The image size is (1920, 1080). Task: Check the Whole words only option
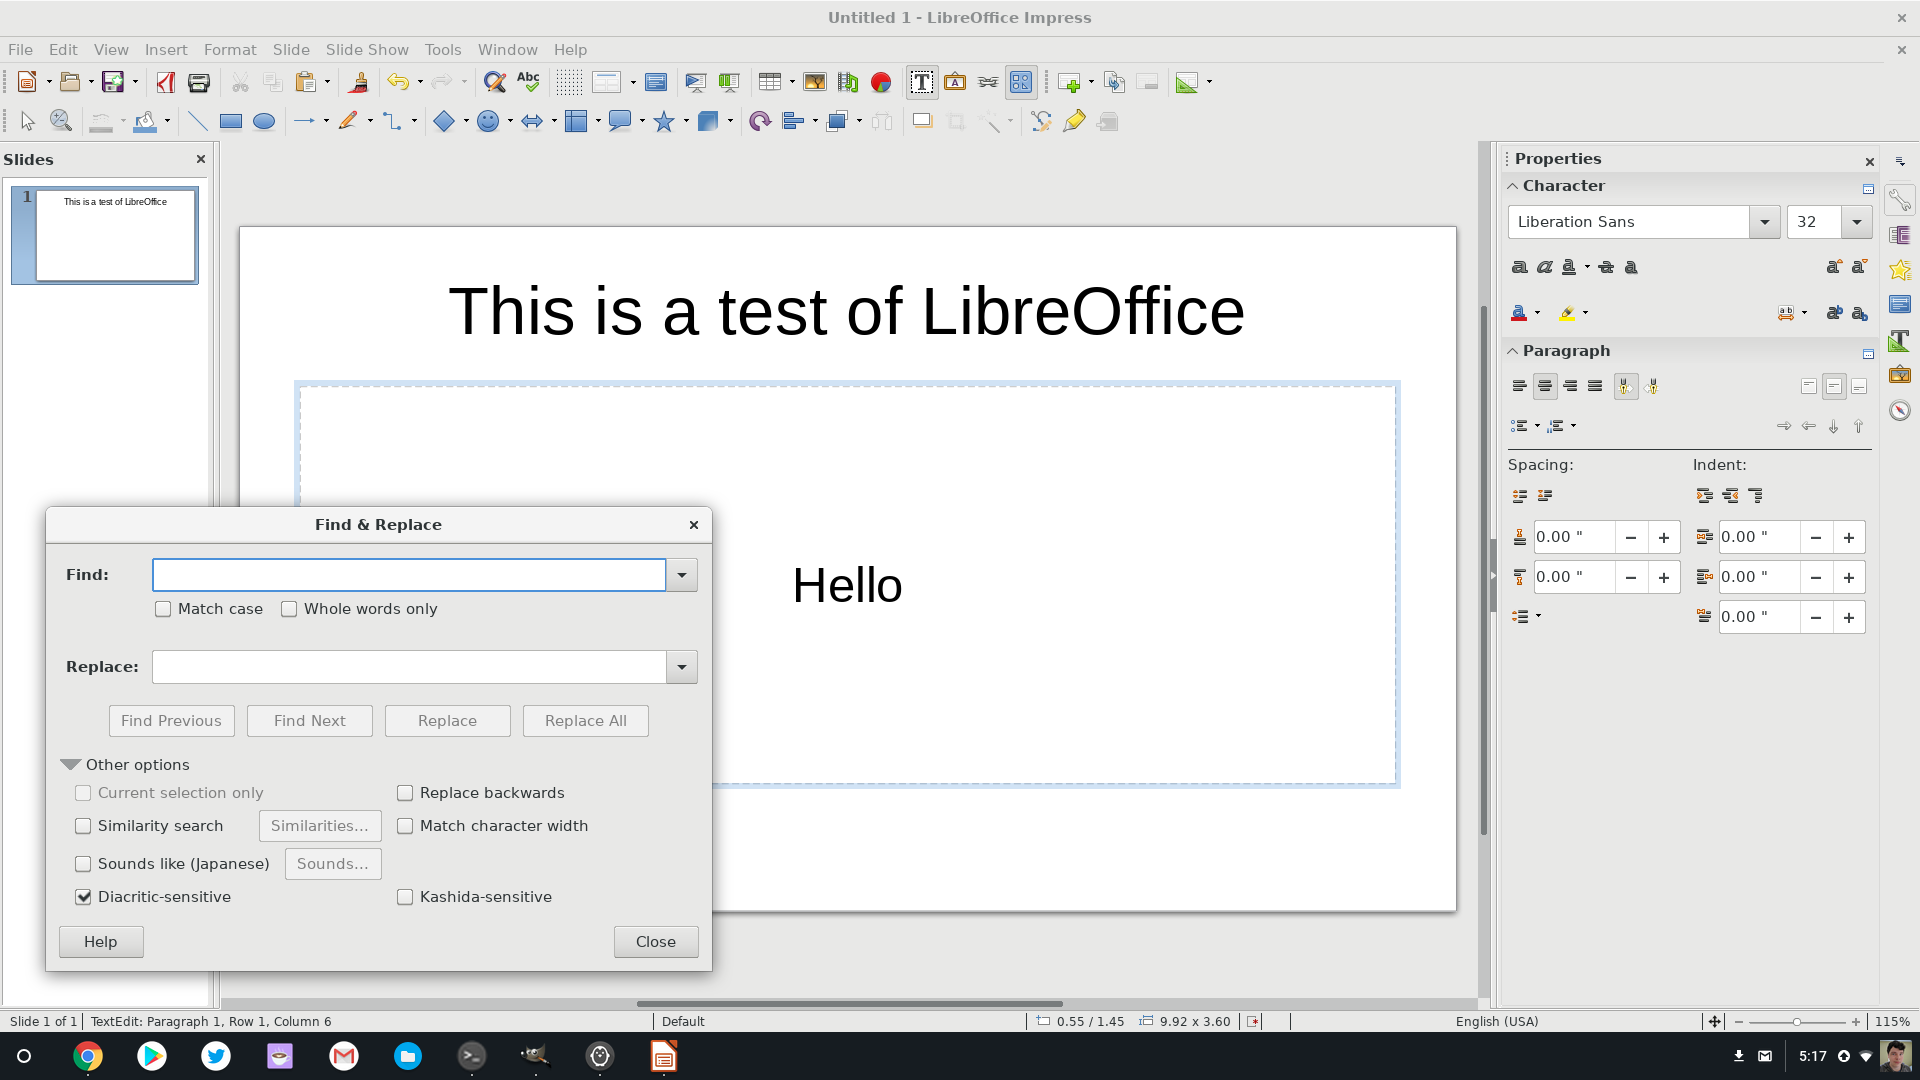click(x=289, y=609)
